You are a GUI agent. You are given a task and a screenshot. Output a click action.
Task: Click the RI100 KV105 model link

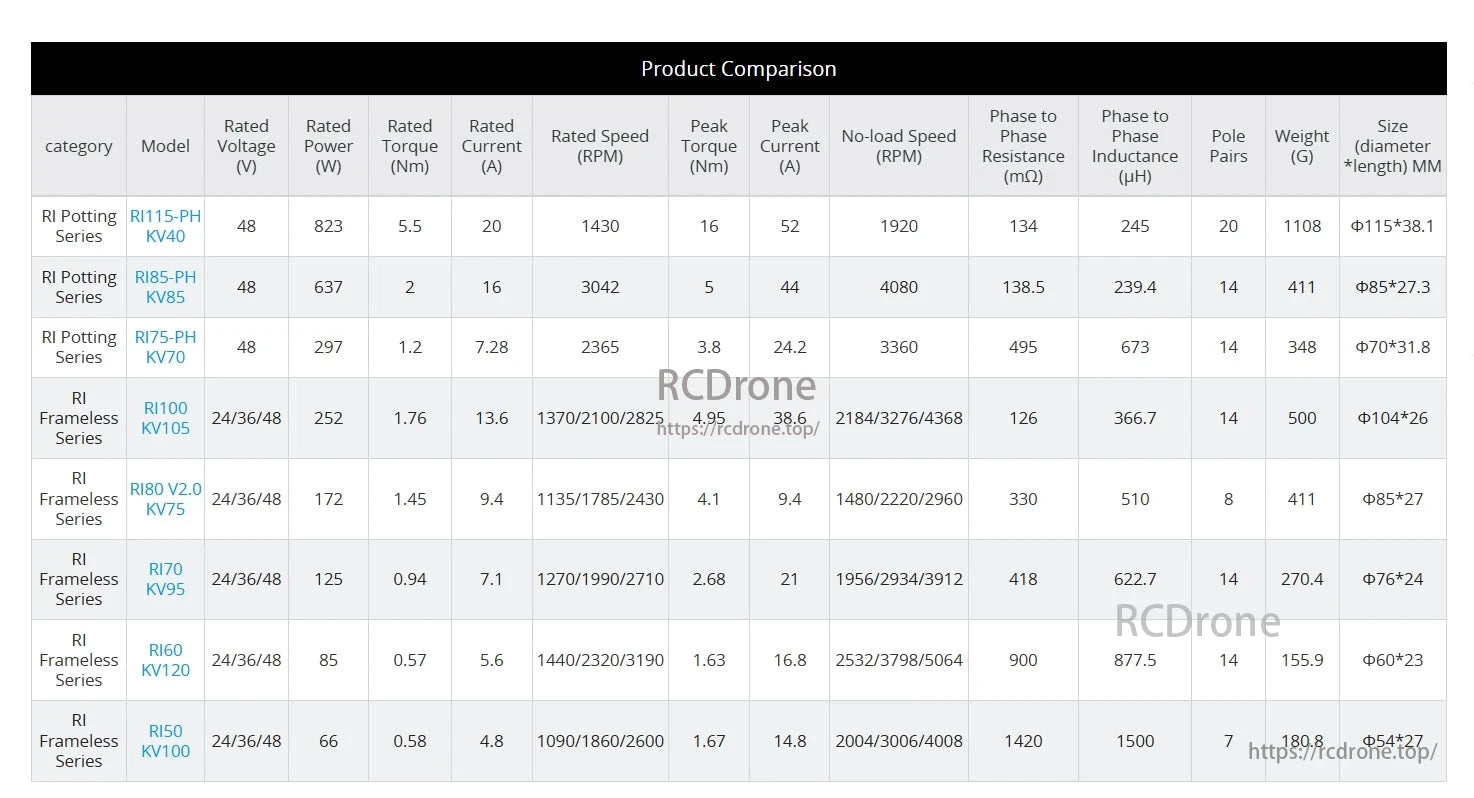165,418
